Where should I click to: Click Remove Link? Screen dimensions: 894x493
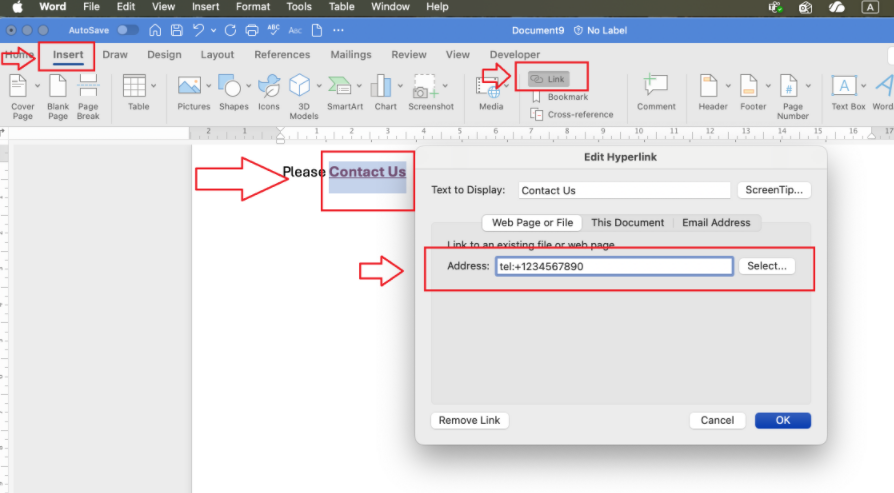[469, 421]
